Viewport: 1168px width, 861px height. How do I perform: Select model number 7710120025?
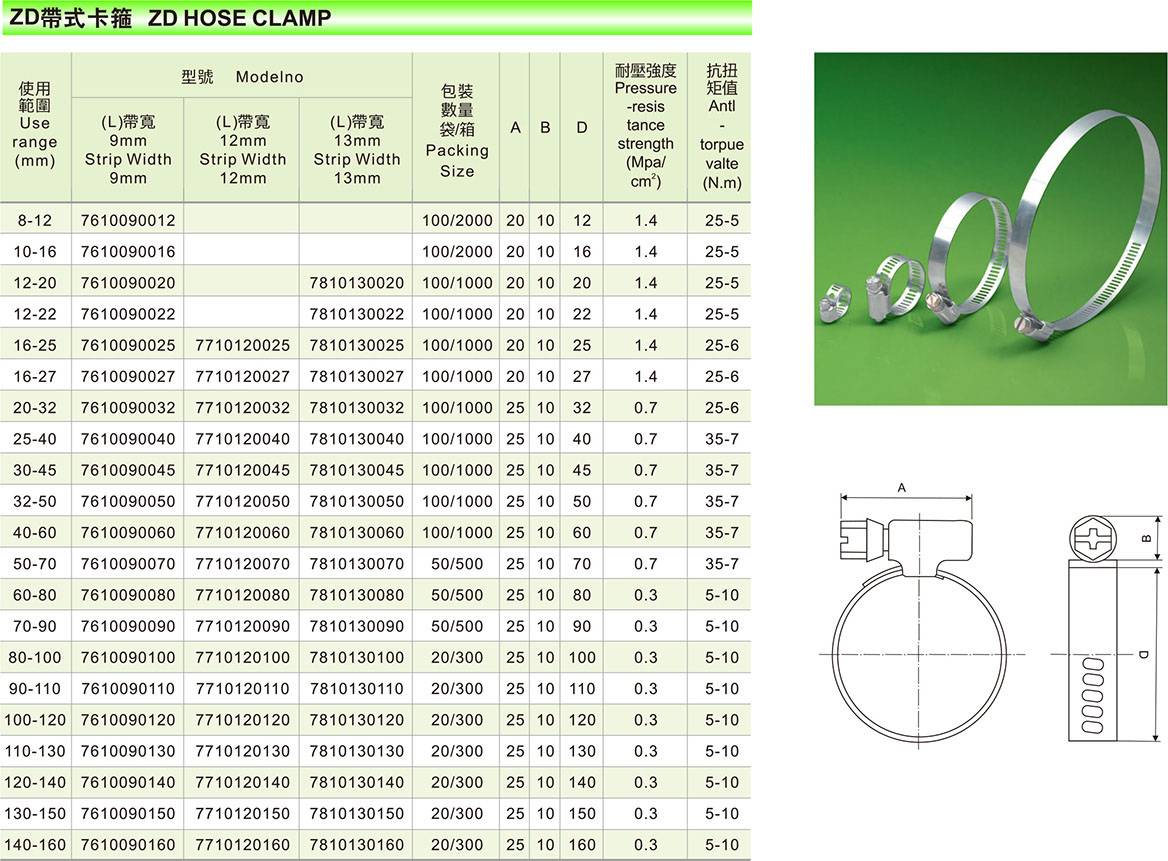tap(242, 346)
